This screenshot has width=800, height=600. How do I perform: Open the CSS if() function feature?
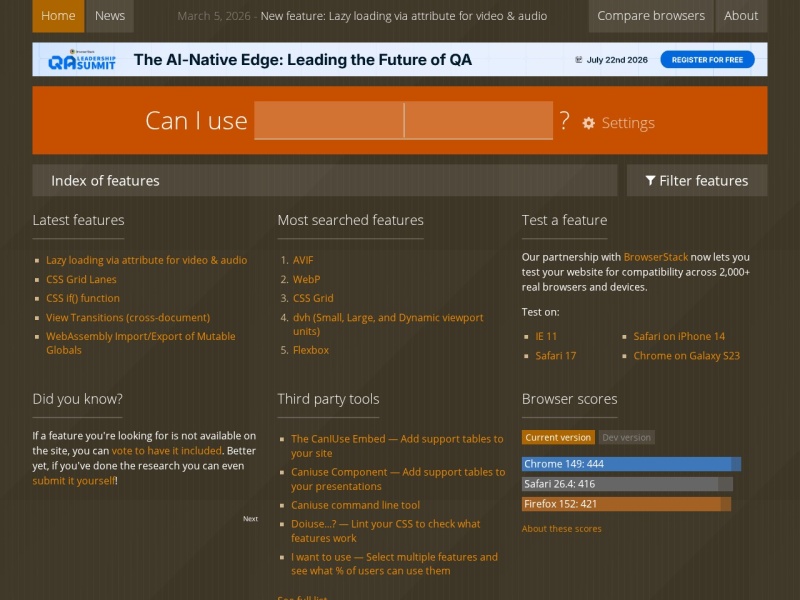[x=83, y=298]
